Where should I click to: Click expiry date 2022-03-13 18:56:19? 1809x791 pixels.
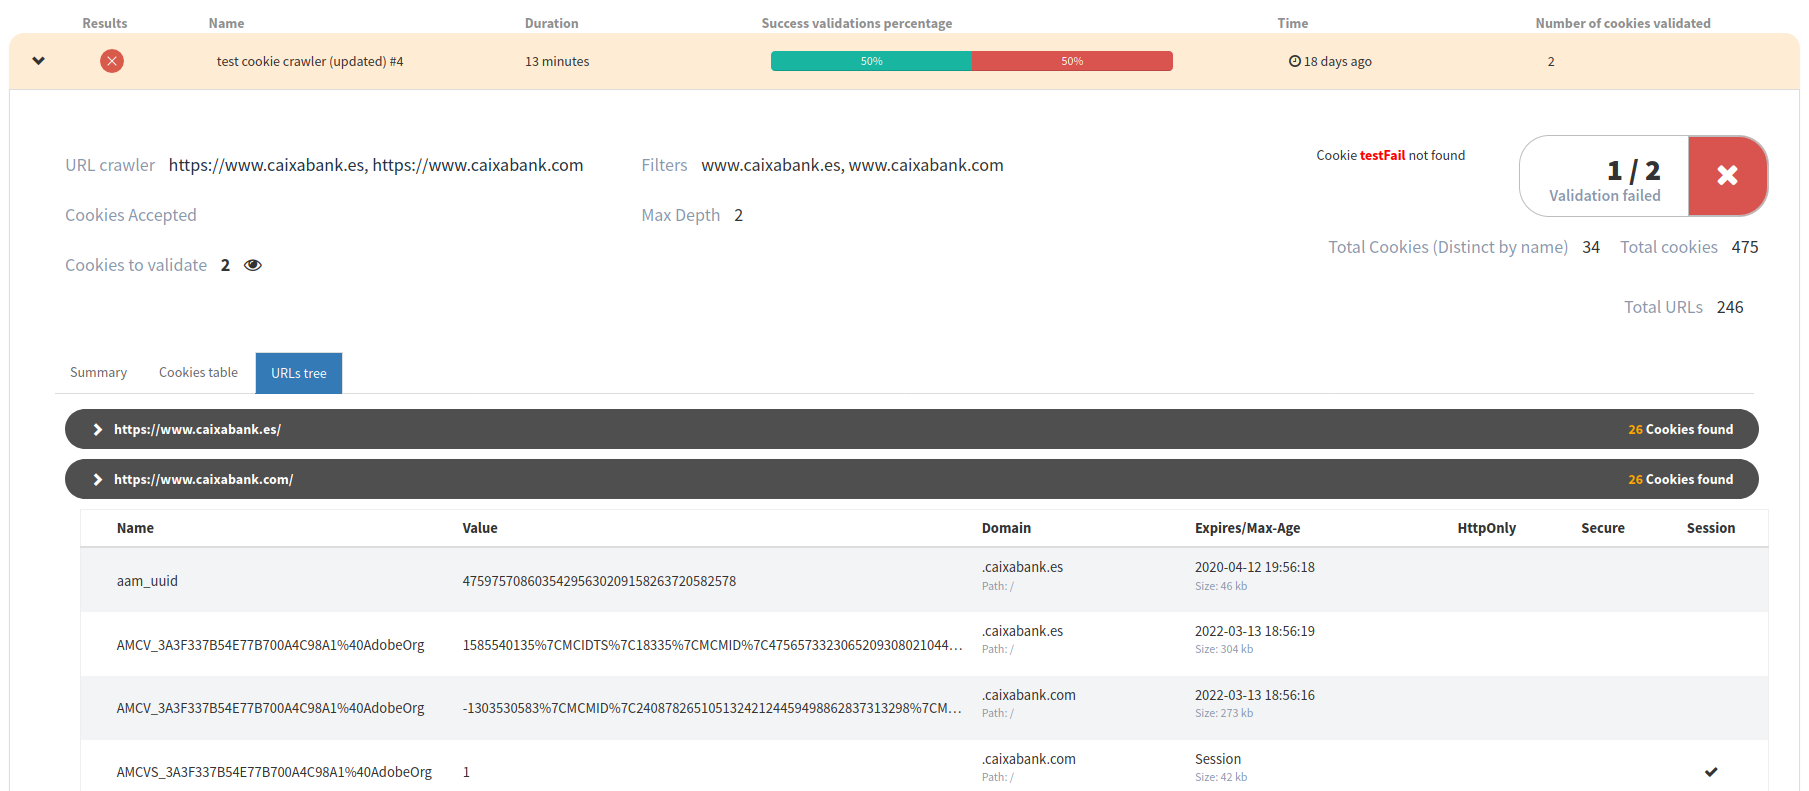(x=1254, y=631)
